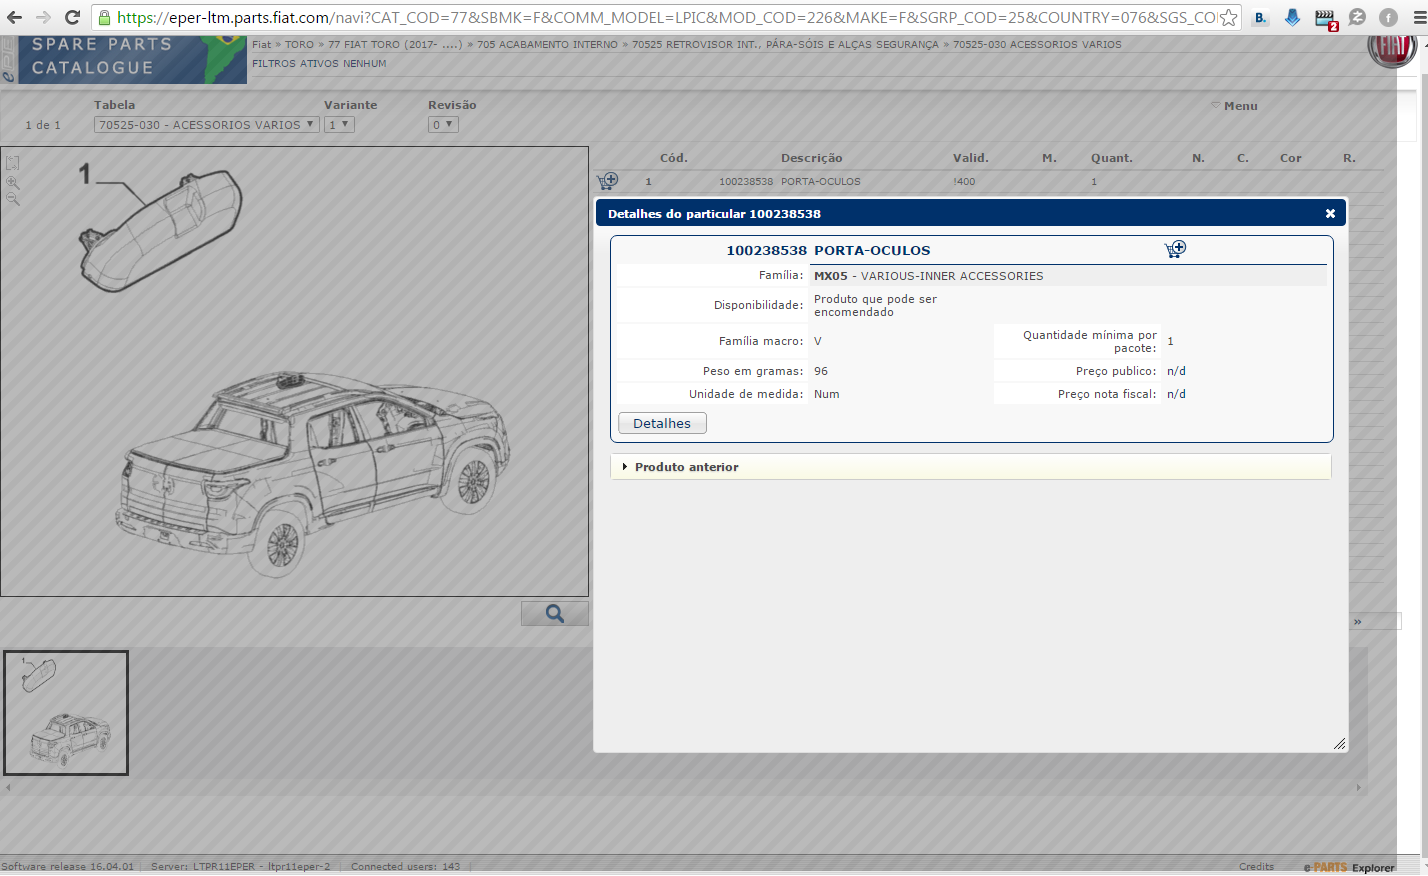Click the horizontal scrollbar right arrow
1428x876 pixels.
tap(1359, 788)
